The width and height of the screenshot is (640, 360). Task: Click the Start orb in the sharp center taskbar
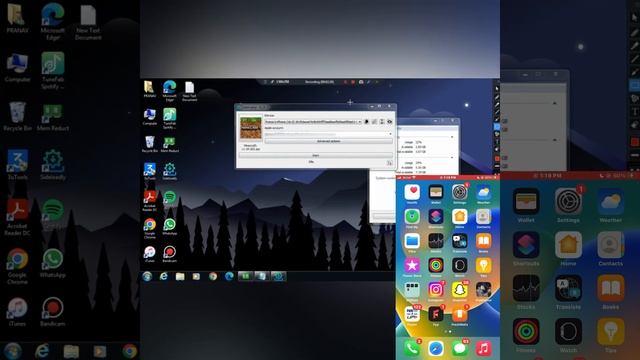tap(147, 276)
